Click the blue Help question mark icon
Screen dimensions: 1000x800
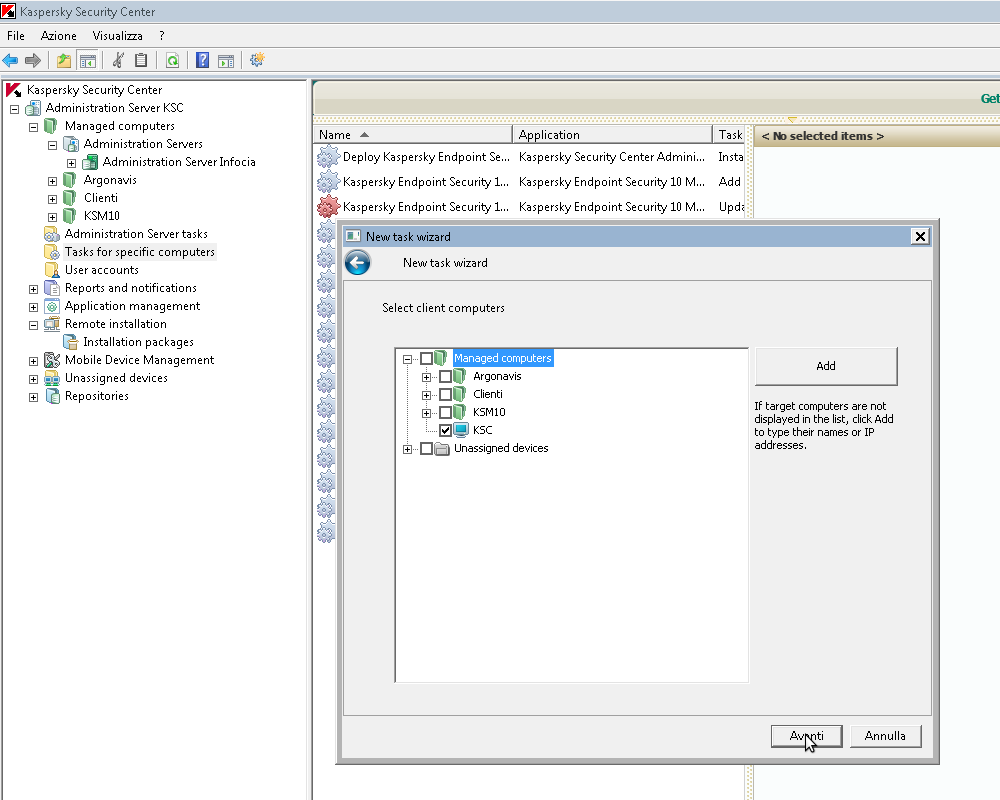point(202,61)
